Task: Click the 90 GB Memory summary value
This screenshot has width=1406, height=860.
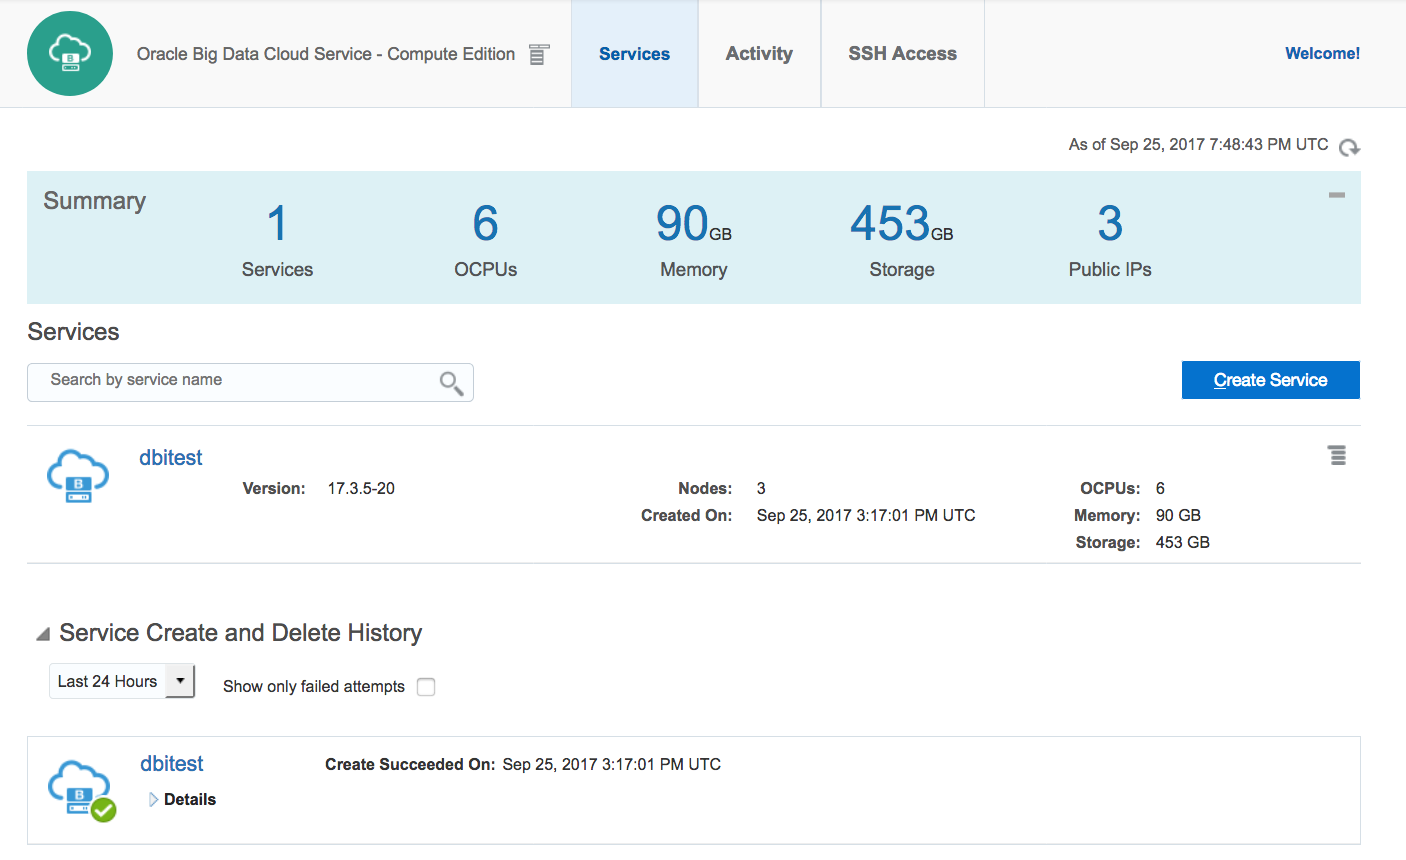Action: click(x=693, y=223)
